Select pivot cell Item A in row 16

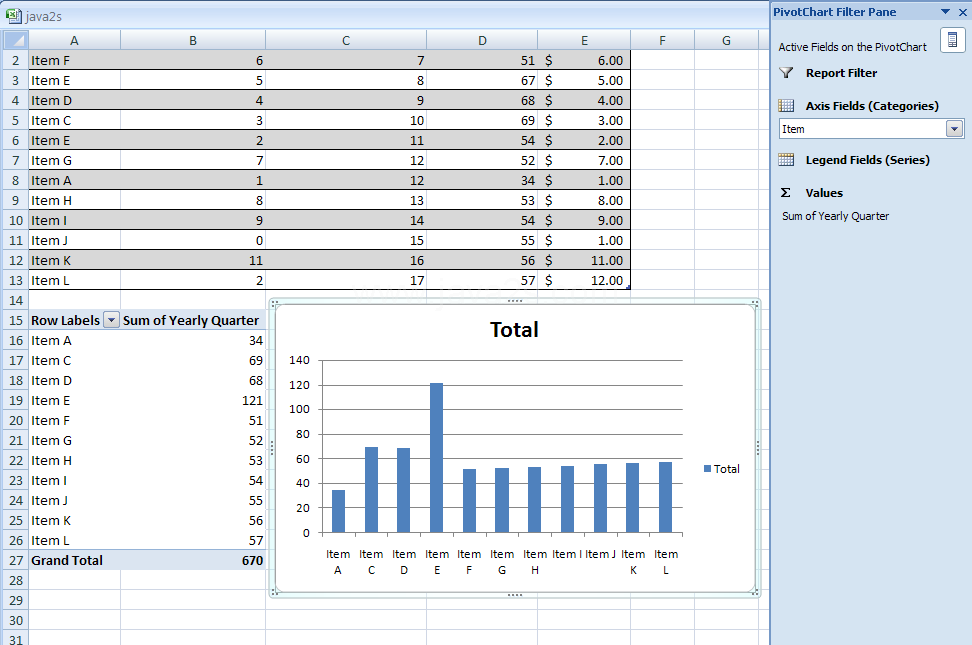click(x=74, y=340)
